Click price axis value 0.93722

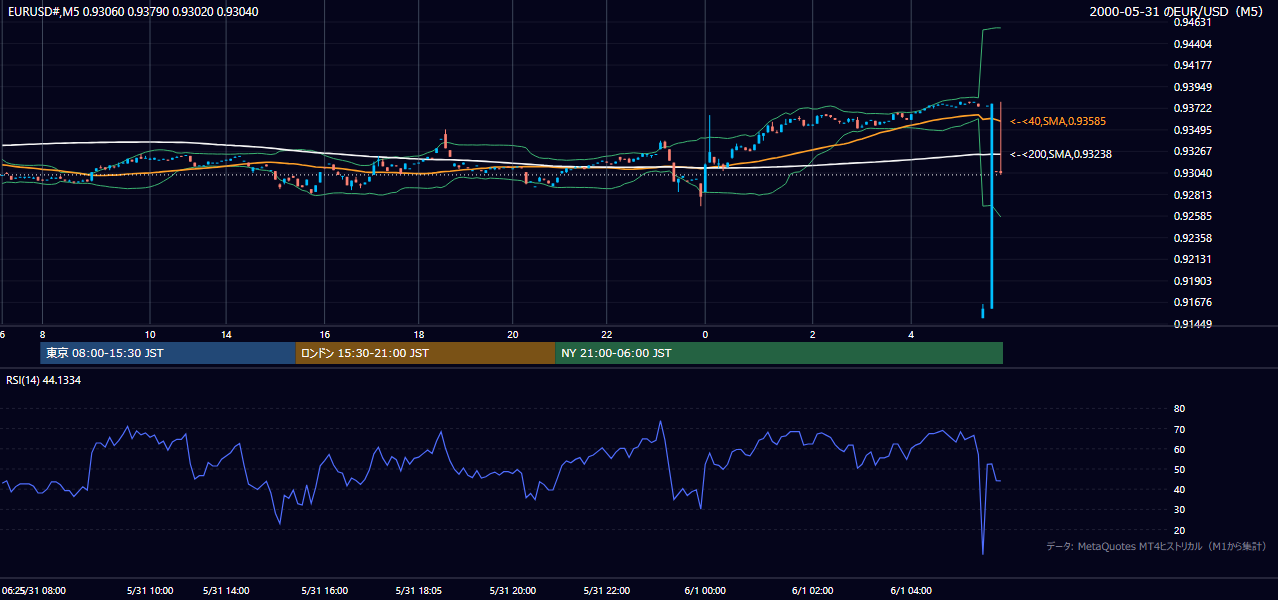point(1193,108)
